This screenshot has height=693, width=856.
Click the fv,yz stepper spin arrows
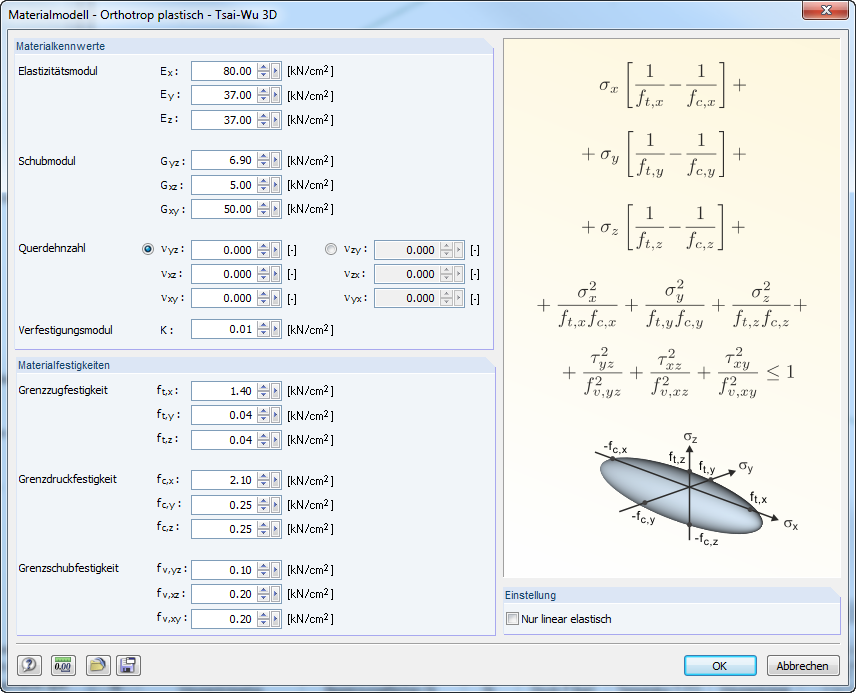click(264, 570)
